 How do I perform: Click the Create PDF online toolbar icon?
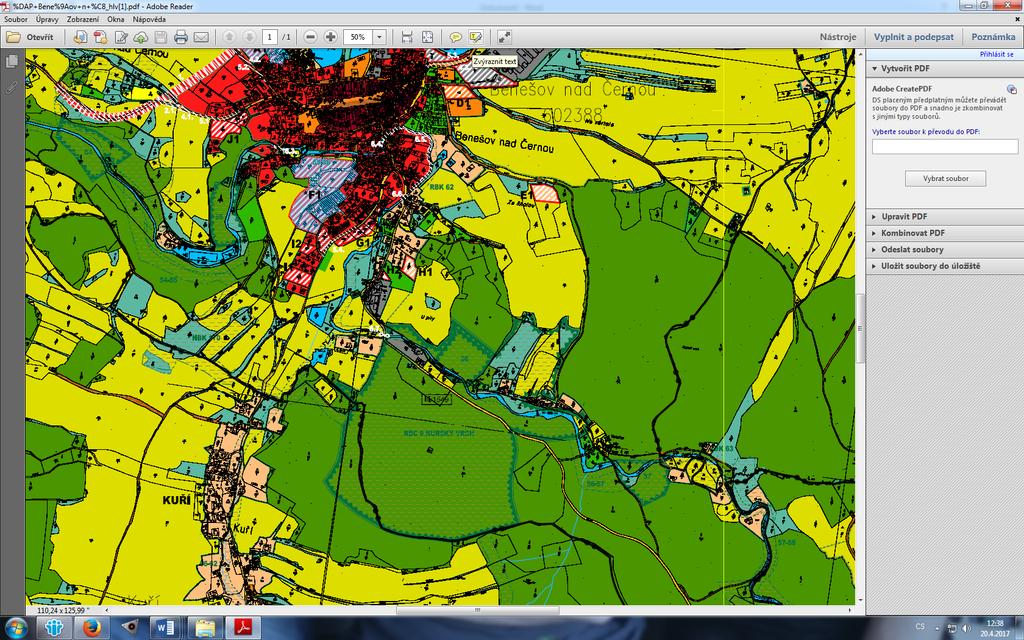[101, 37]
